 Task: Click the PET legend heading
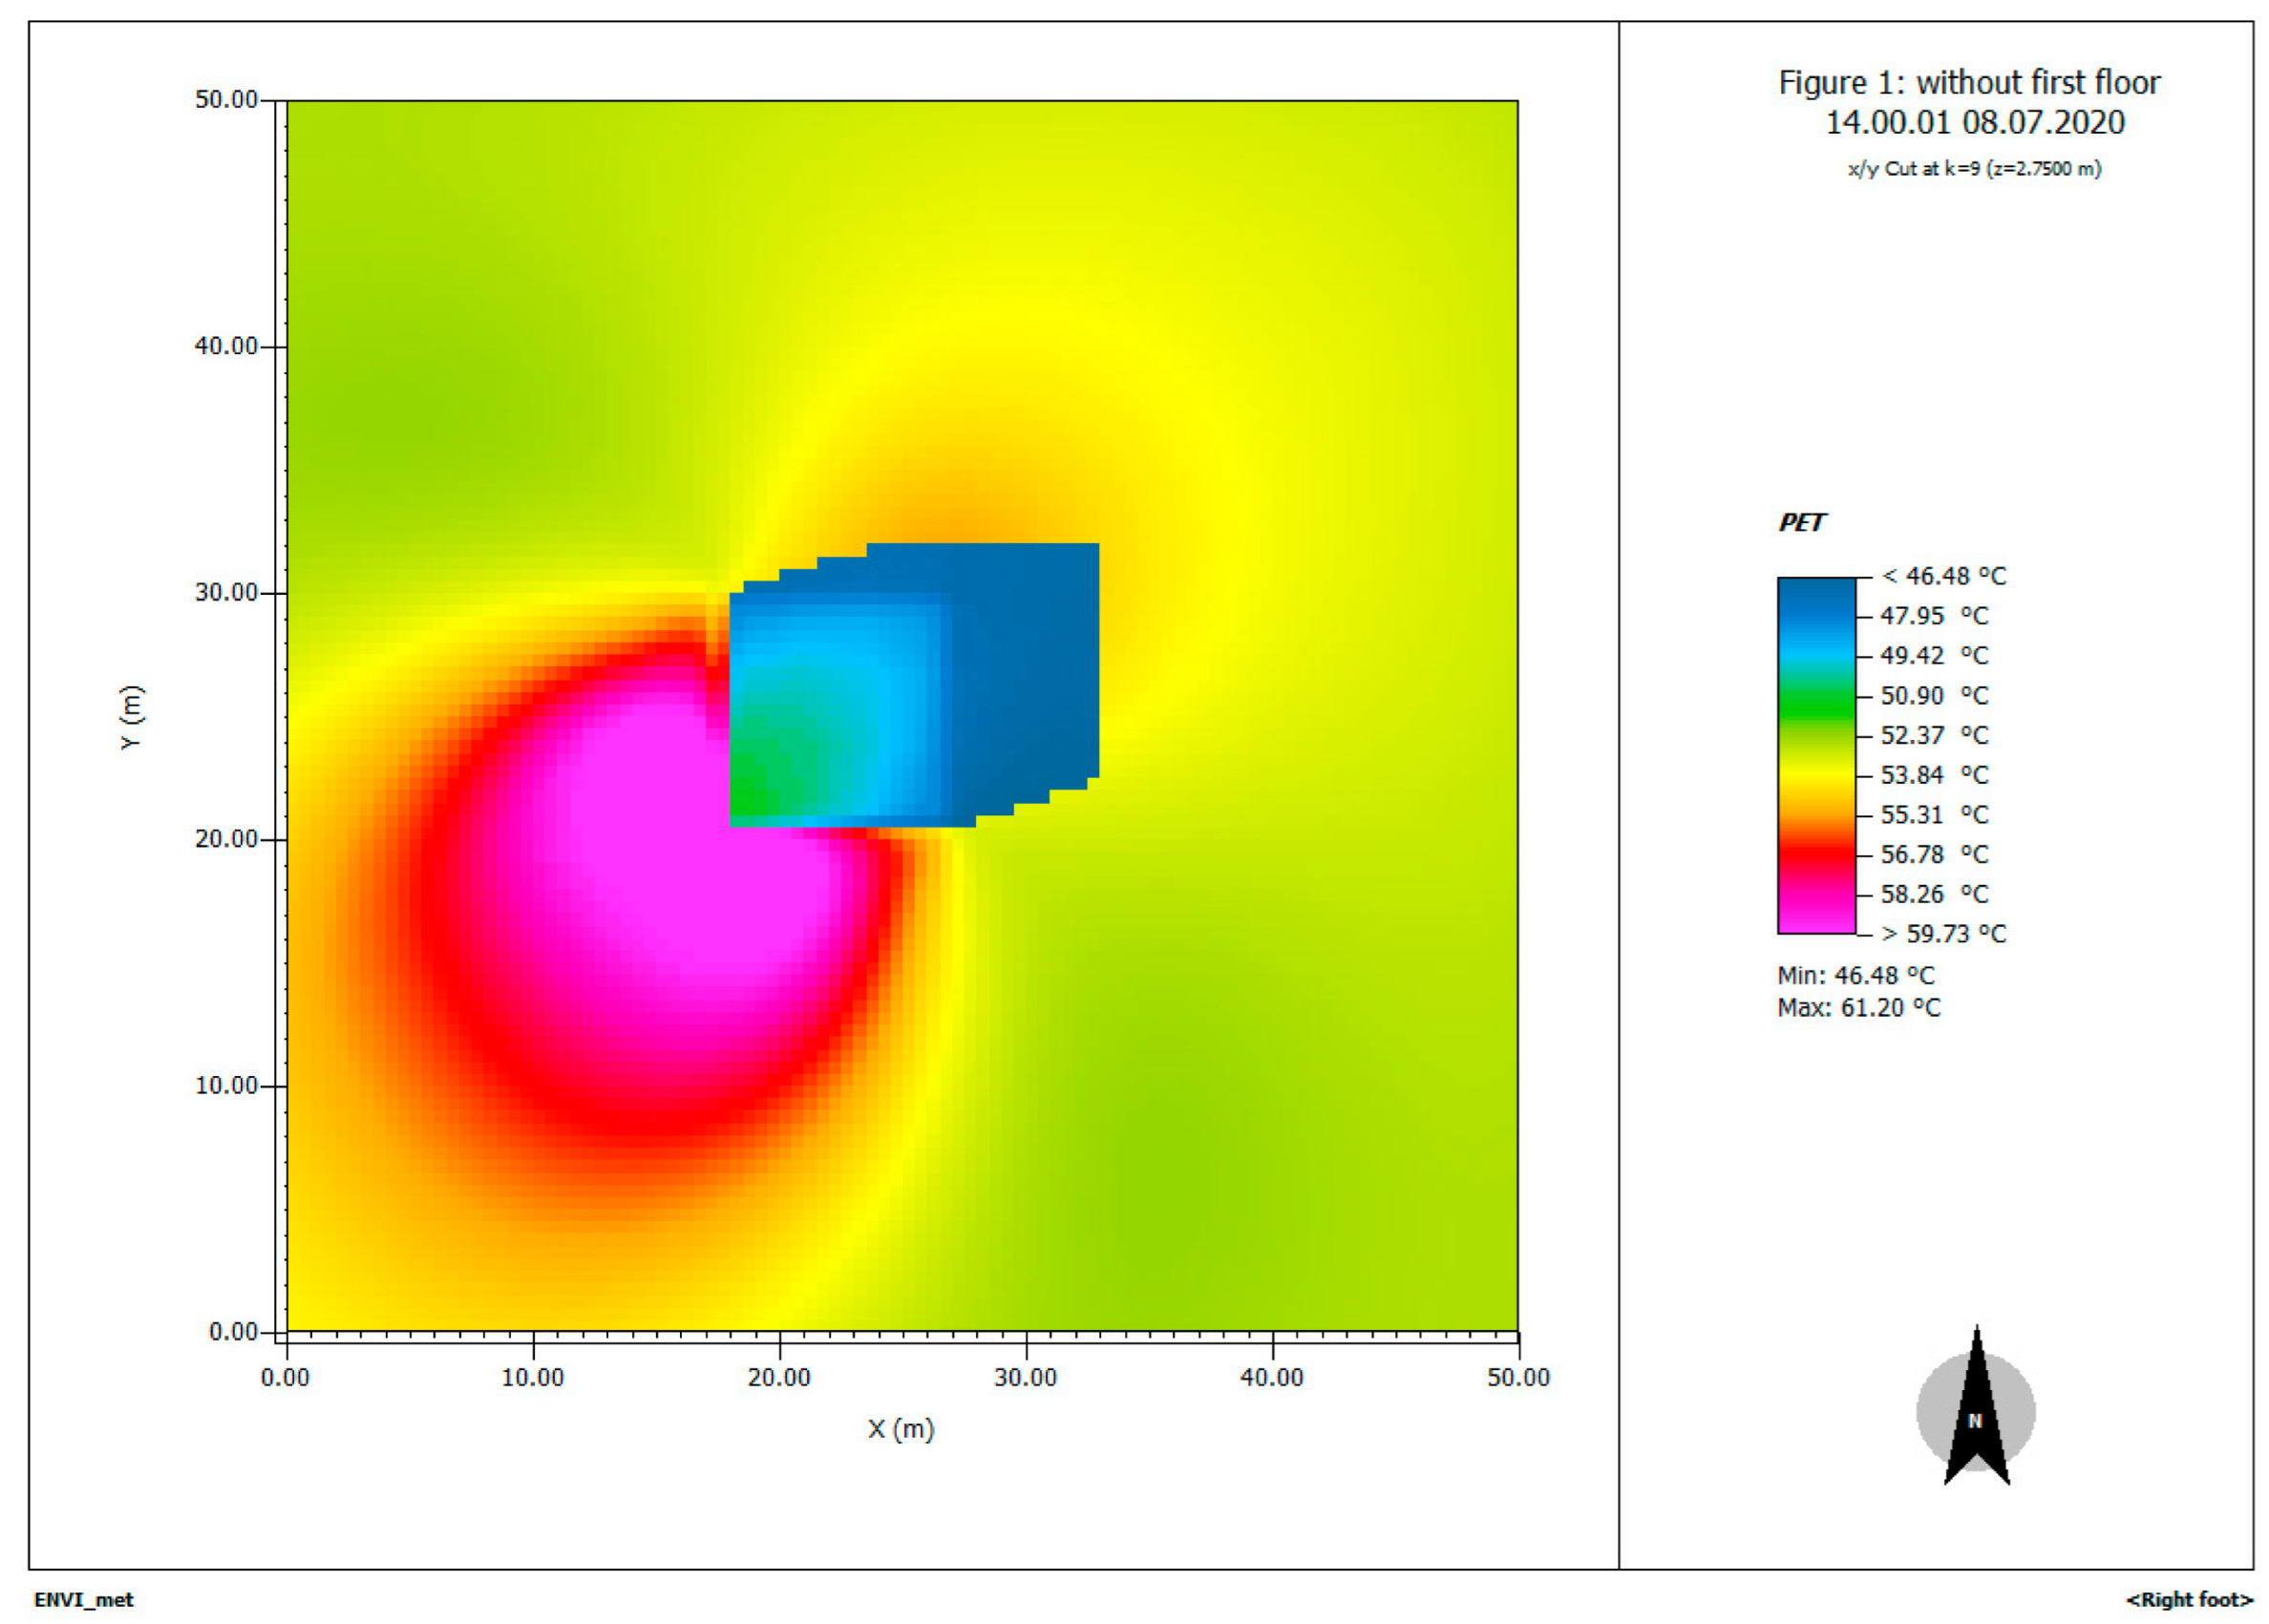1801,522
